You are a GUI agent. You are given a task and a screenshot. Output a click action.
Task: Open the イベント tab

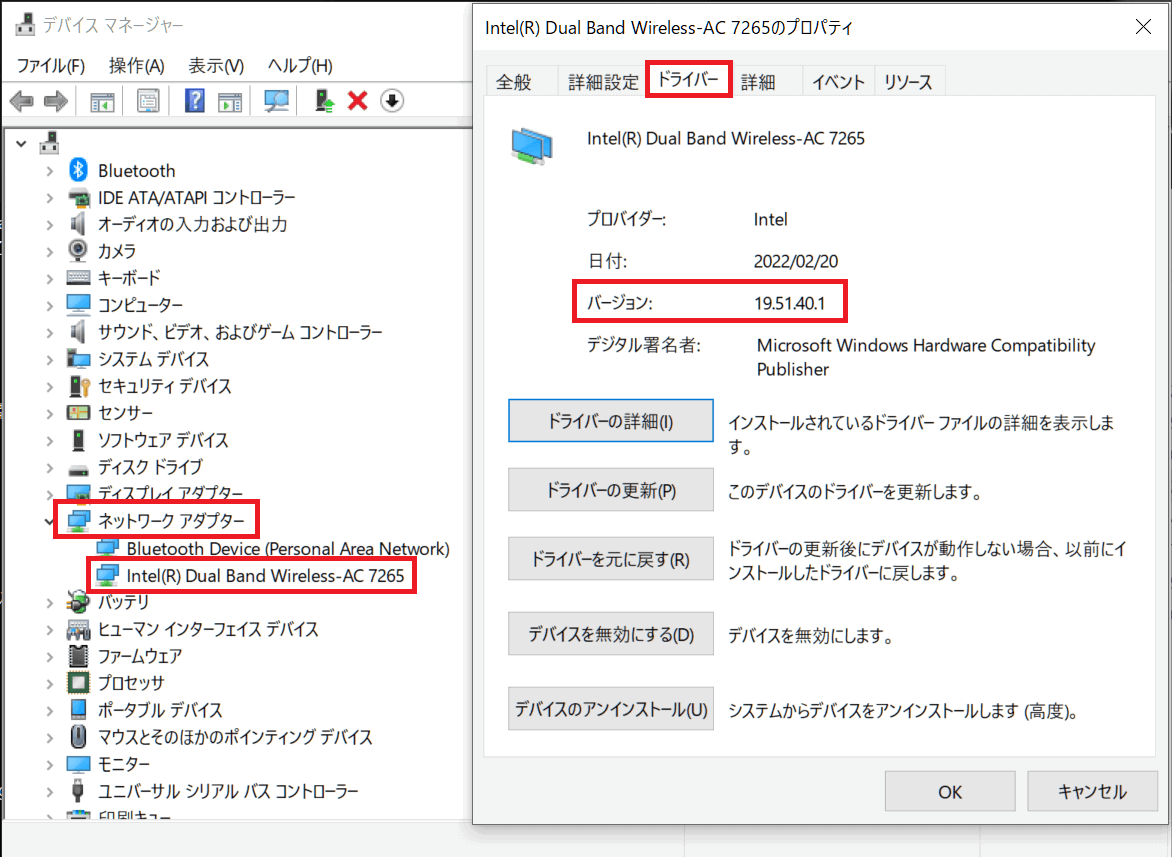(x=839, y=81)
